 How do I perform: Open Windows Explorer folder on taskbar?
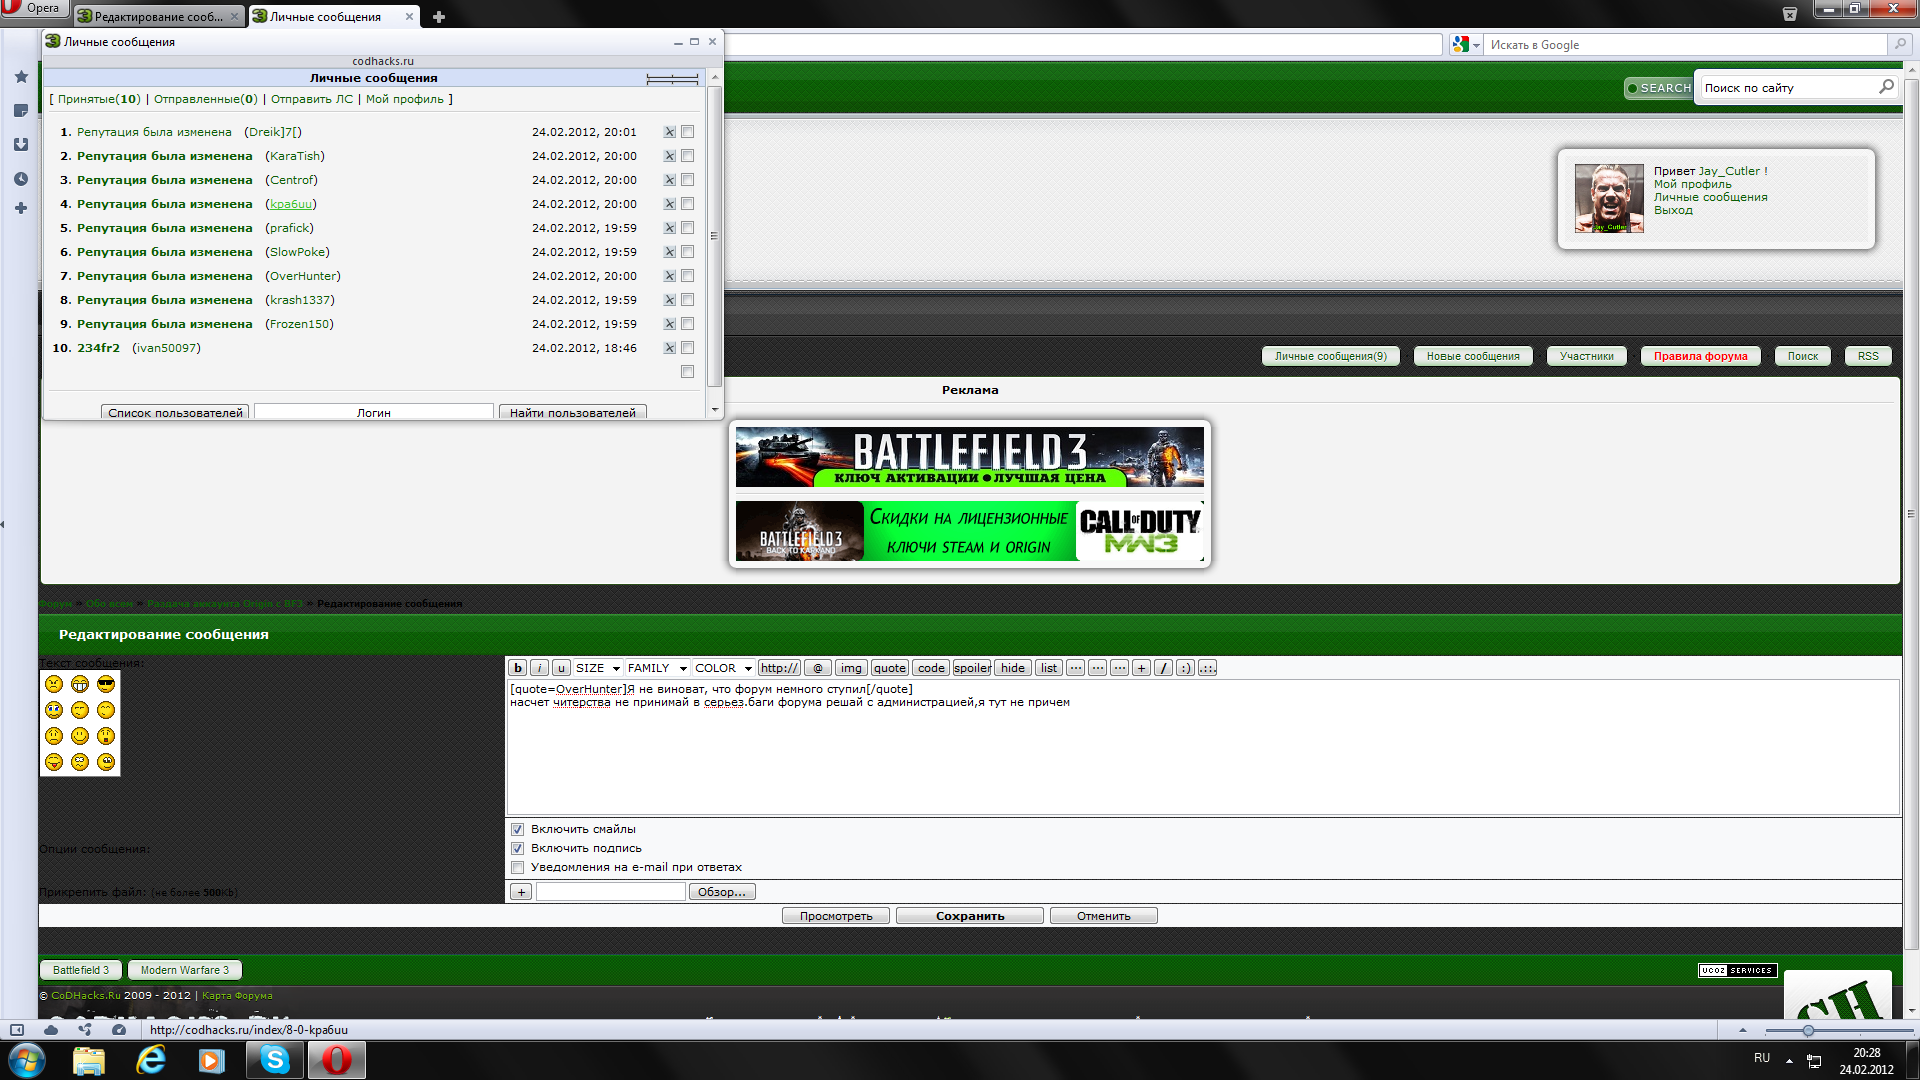[x=89, y=1060]
